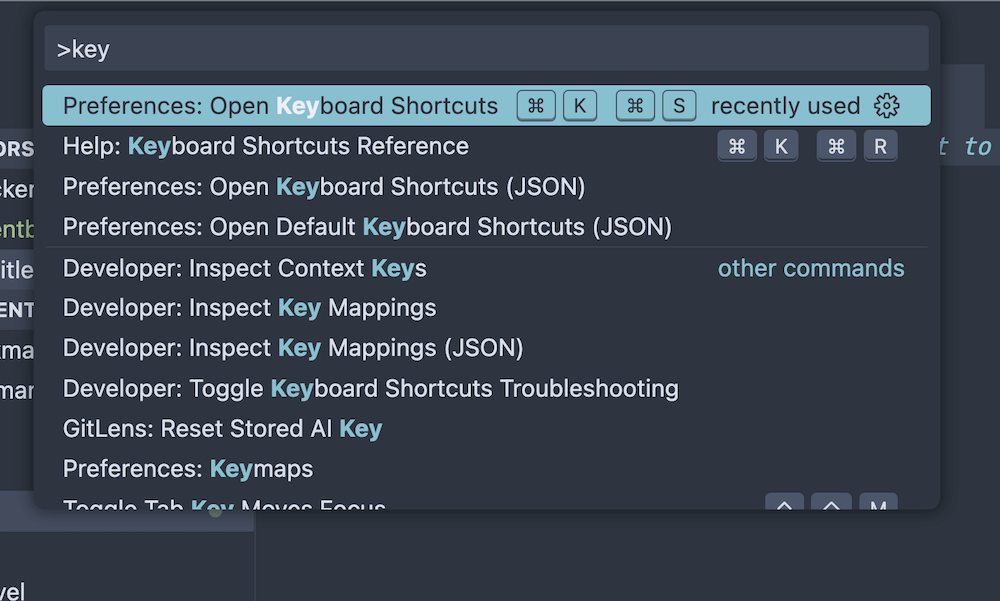
Task: Click the ⌘ key badge beside Open Keyboard Shortcuts
Action: point(536,106)
